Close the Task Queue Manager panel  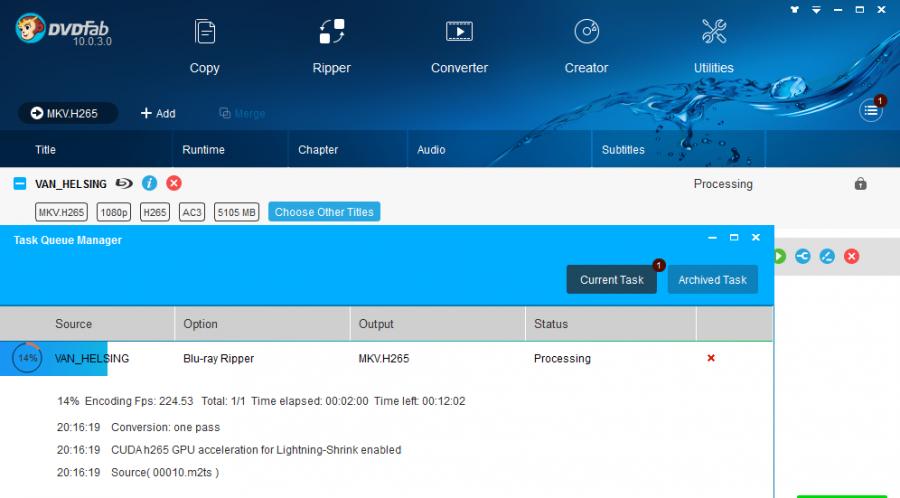755,238
